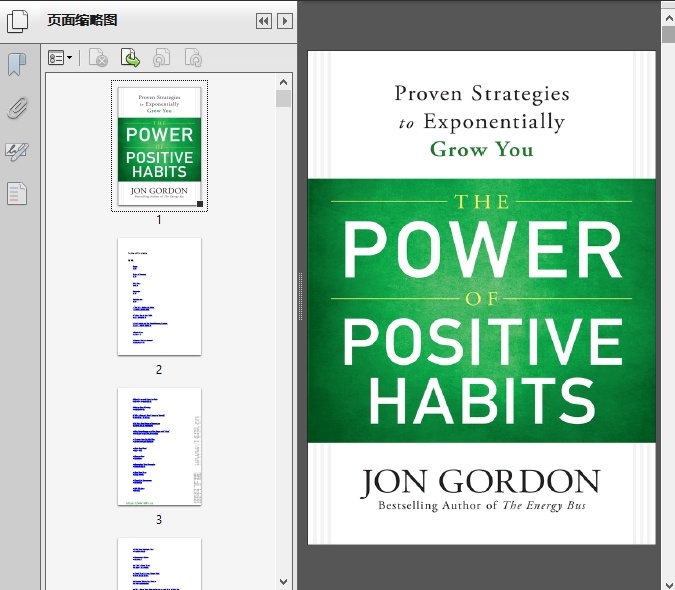Open the thumbnail options dropdown menu
Image resolution: width=675 pixels, height=590 pixels.
[60, 58]
